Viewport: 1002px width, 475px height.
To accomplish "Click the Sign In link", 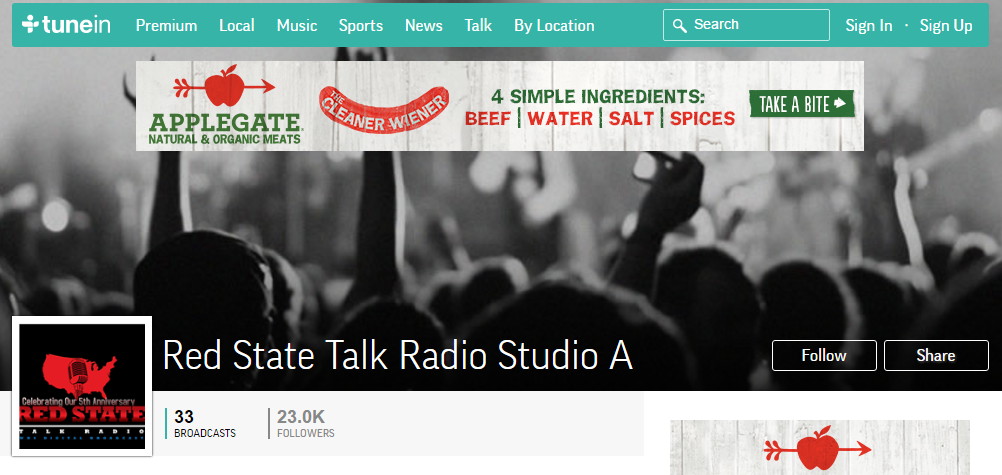I will pyautogui.click(x=868, y=26).
